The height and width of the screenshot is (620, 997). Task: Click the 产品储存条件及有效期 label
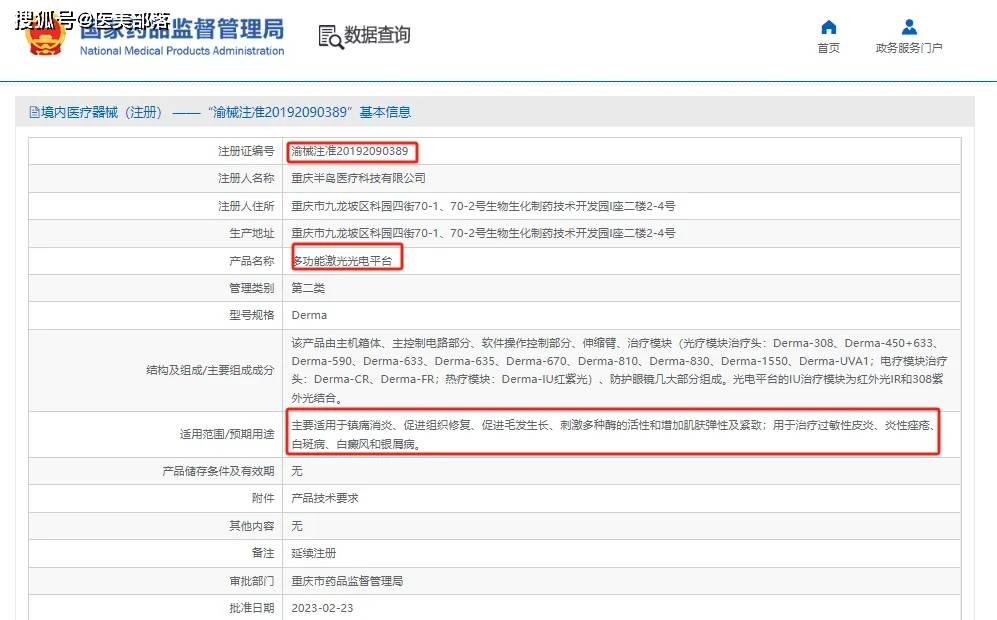click(218, 471)
